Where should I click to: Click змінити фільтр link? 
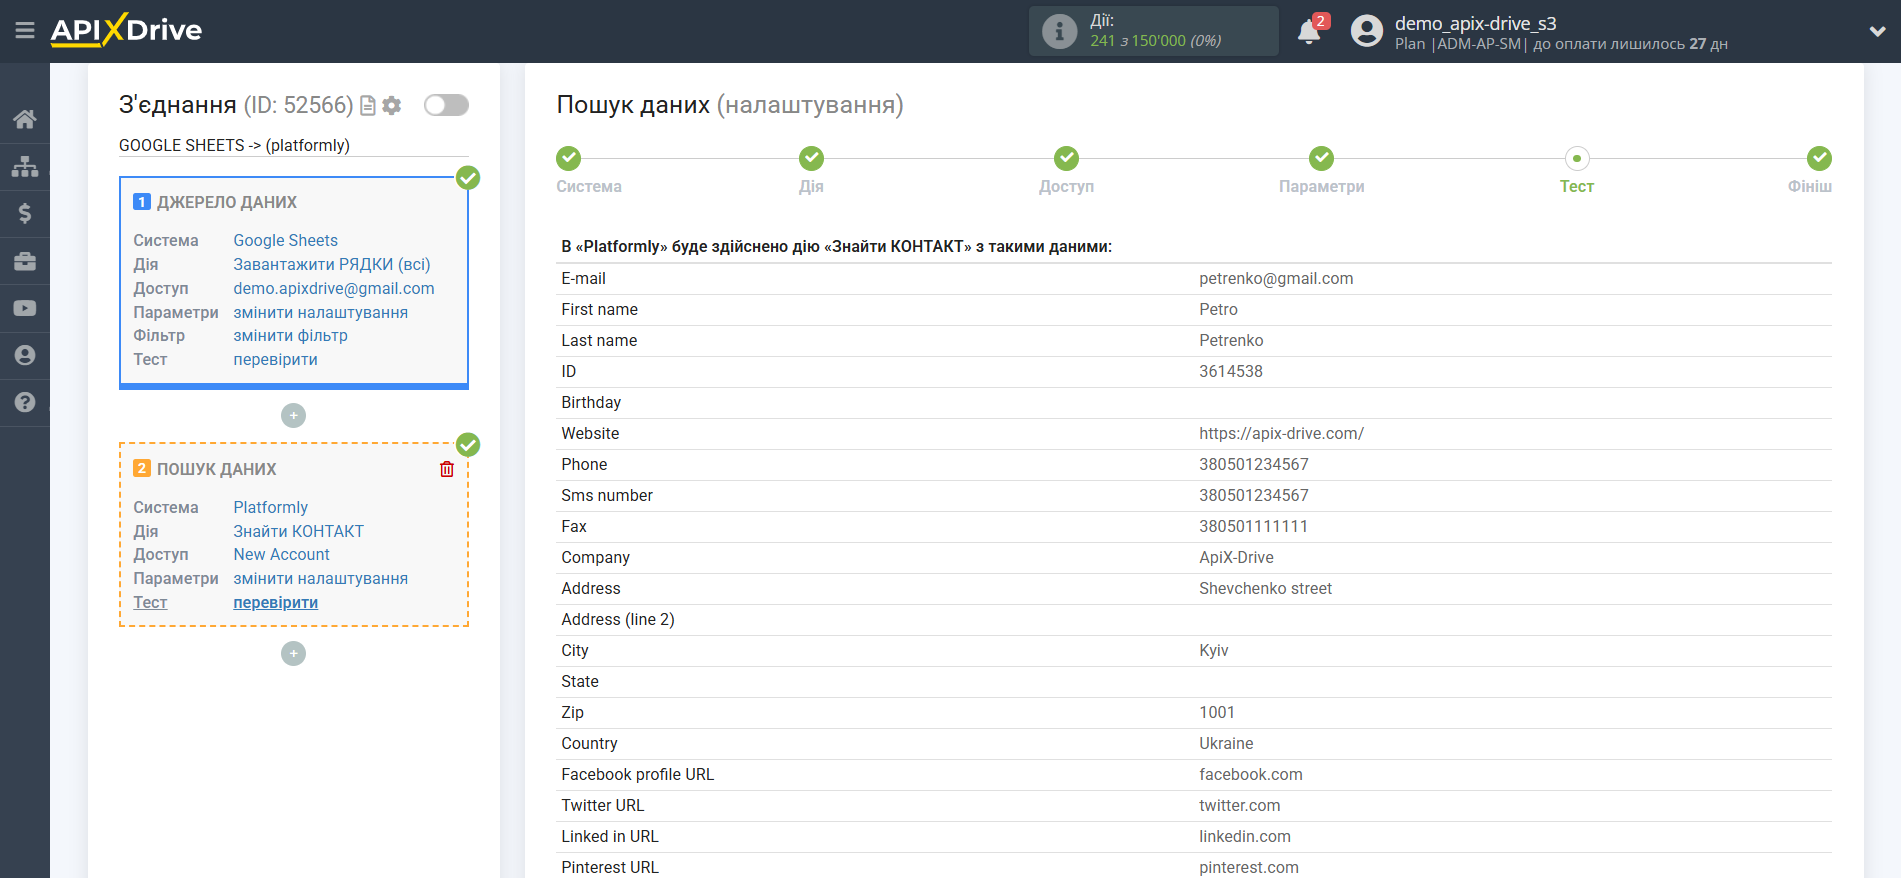pos(290,335)
